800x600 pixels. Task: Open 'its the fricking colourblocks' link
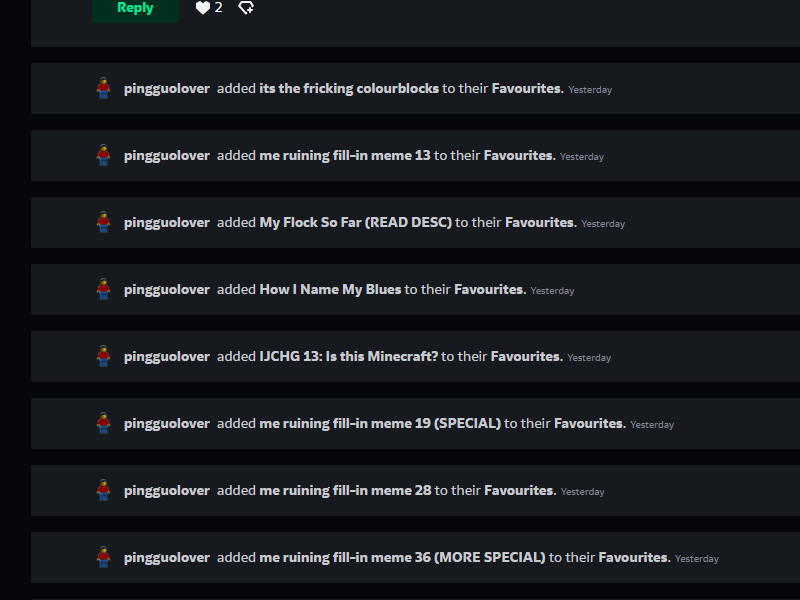coord(349,89)
